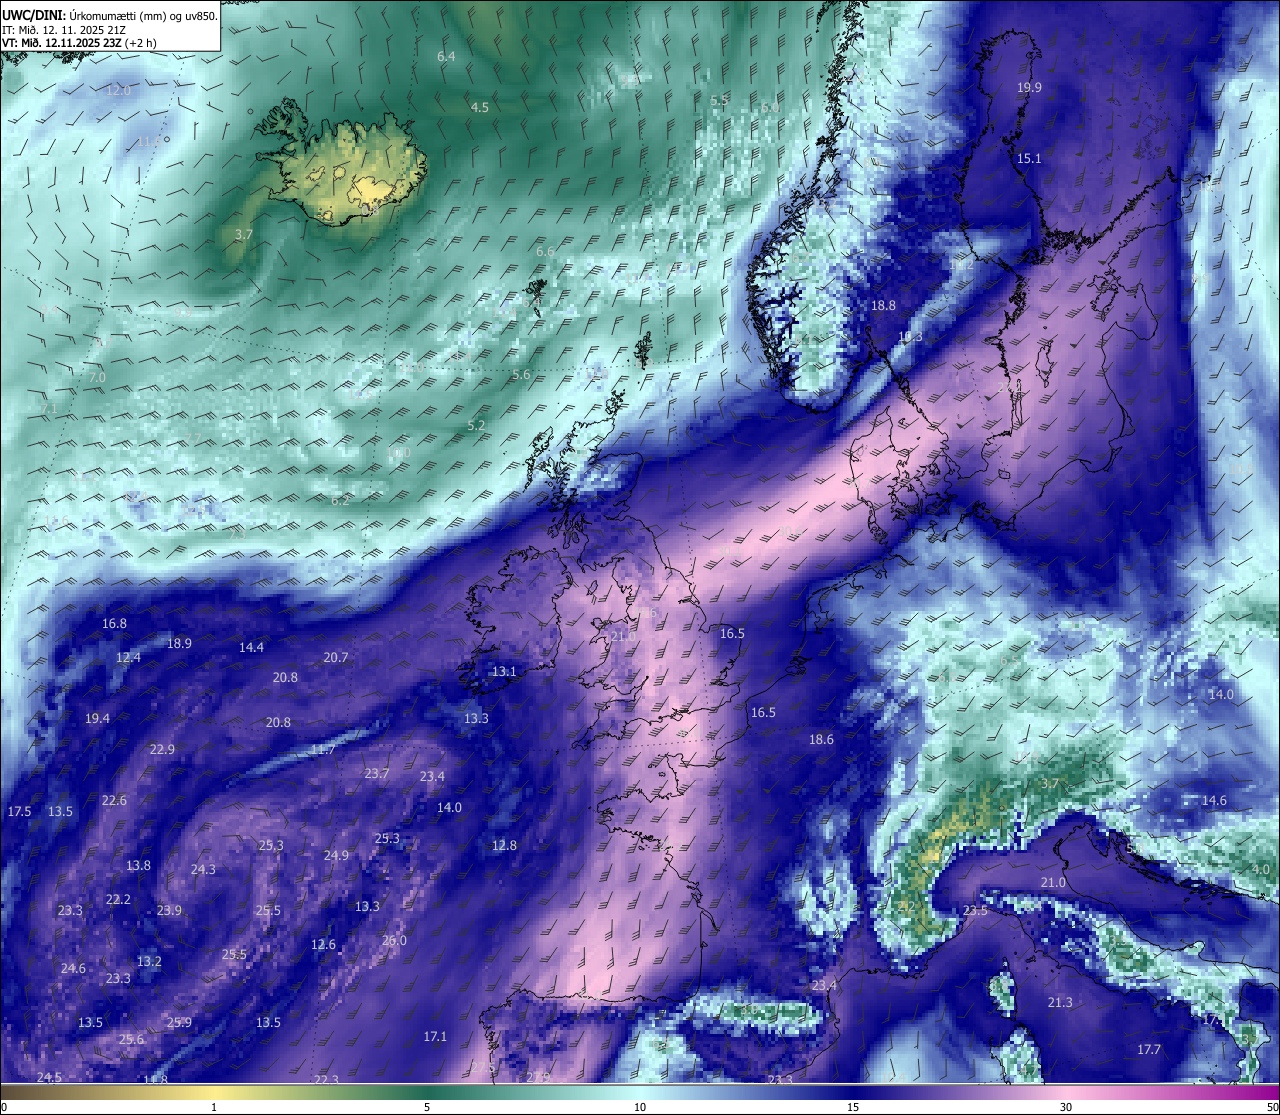Click the 5.2 value label
Screen dimensions: 1280x1115
point(476,426)
